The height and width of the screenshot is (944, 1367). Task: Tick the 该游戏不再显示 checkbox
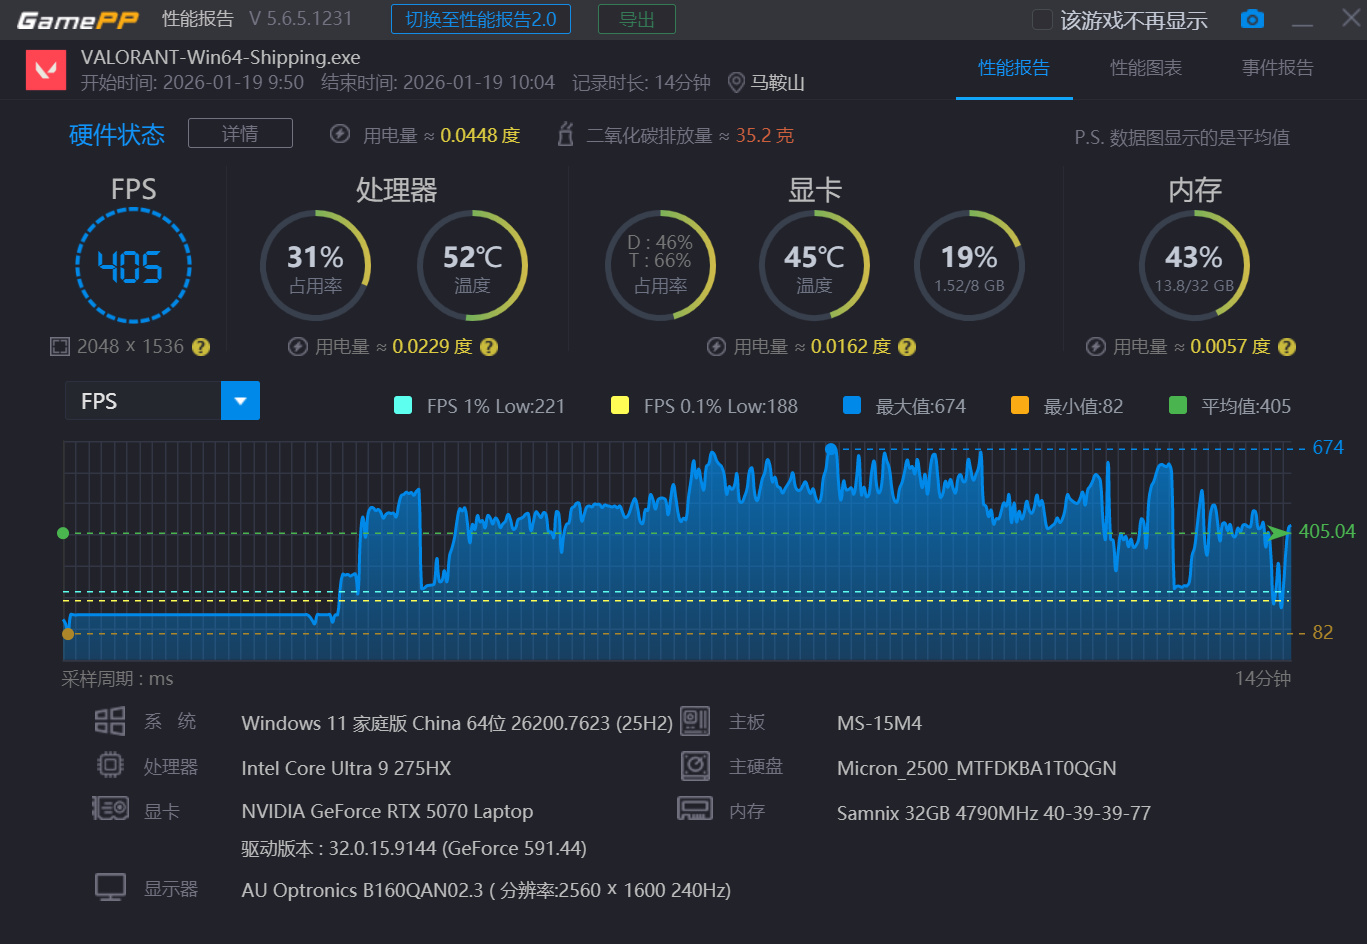click(x=1042, y=20)
